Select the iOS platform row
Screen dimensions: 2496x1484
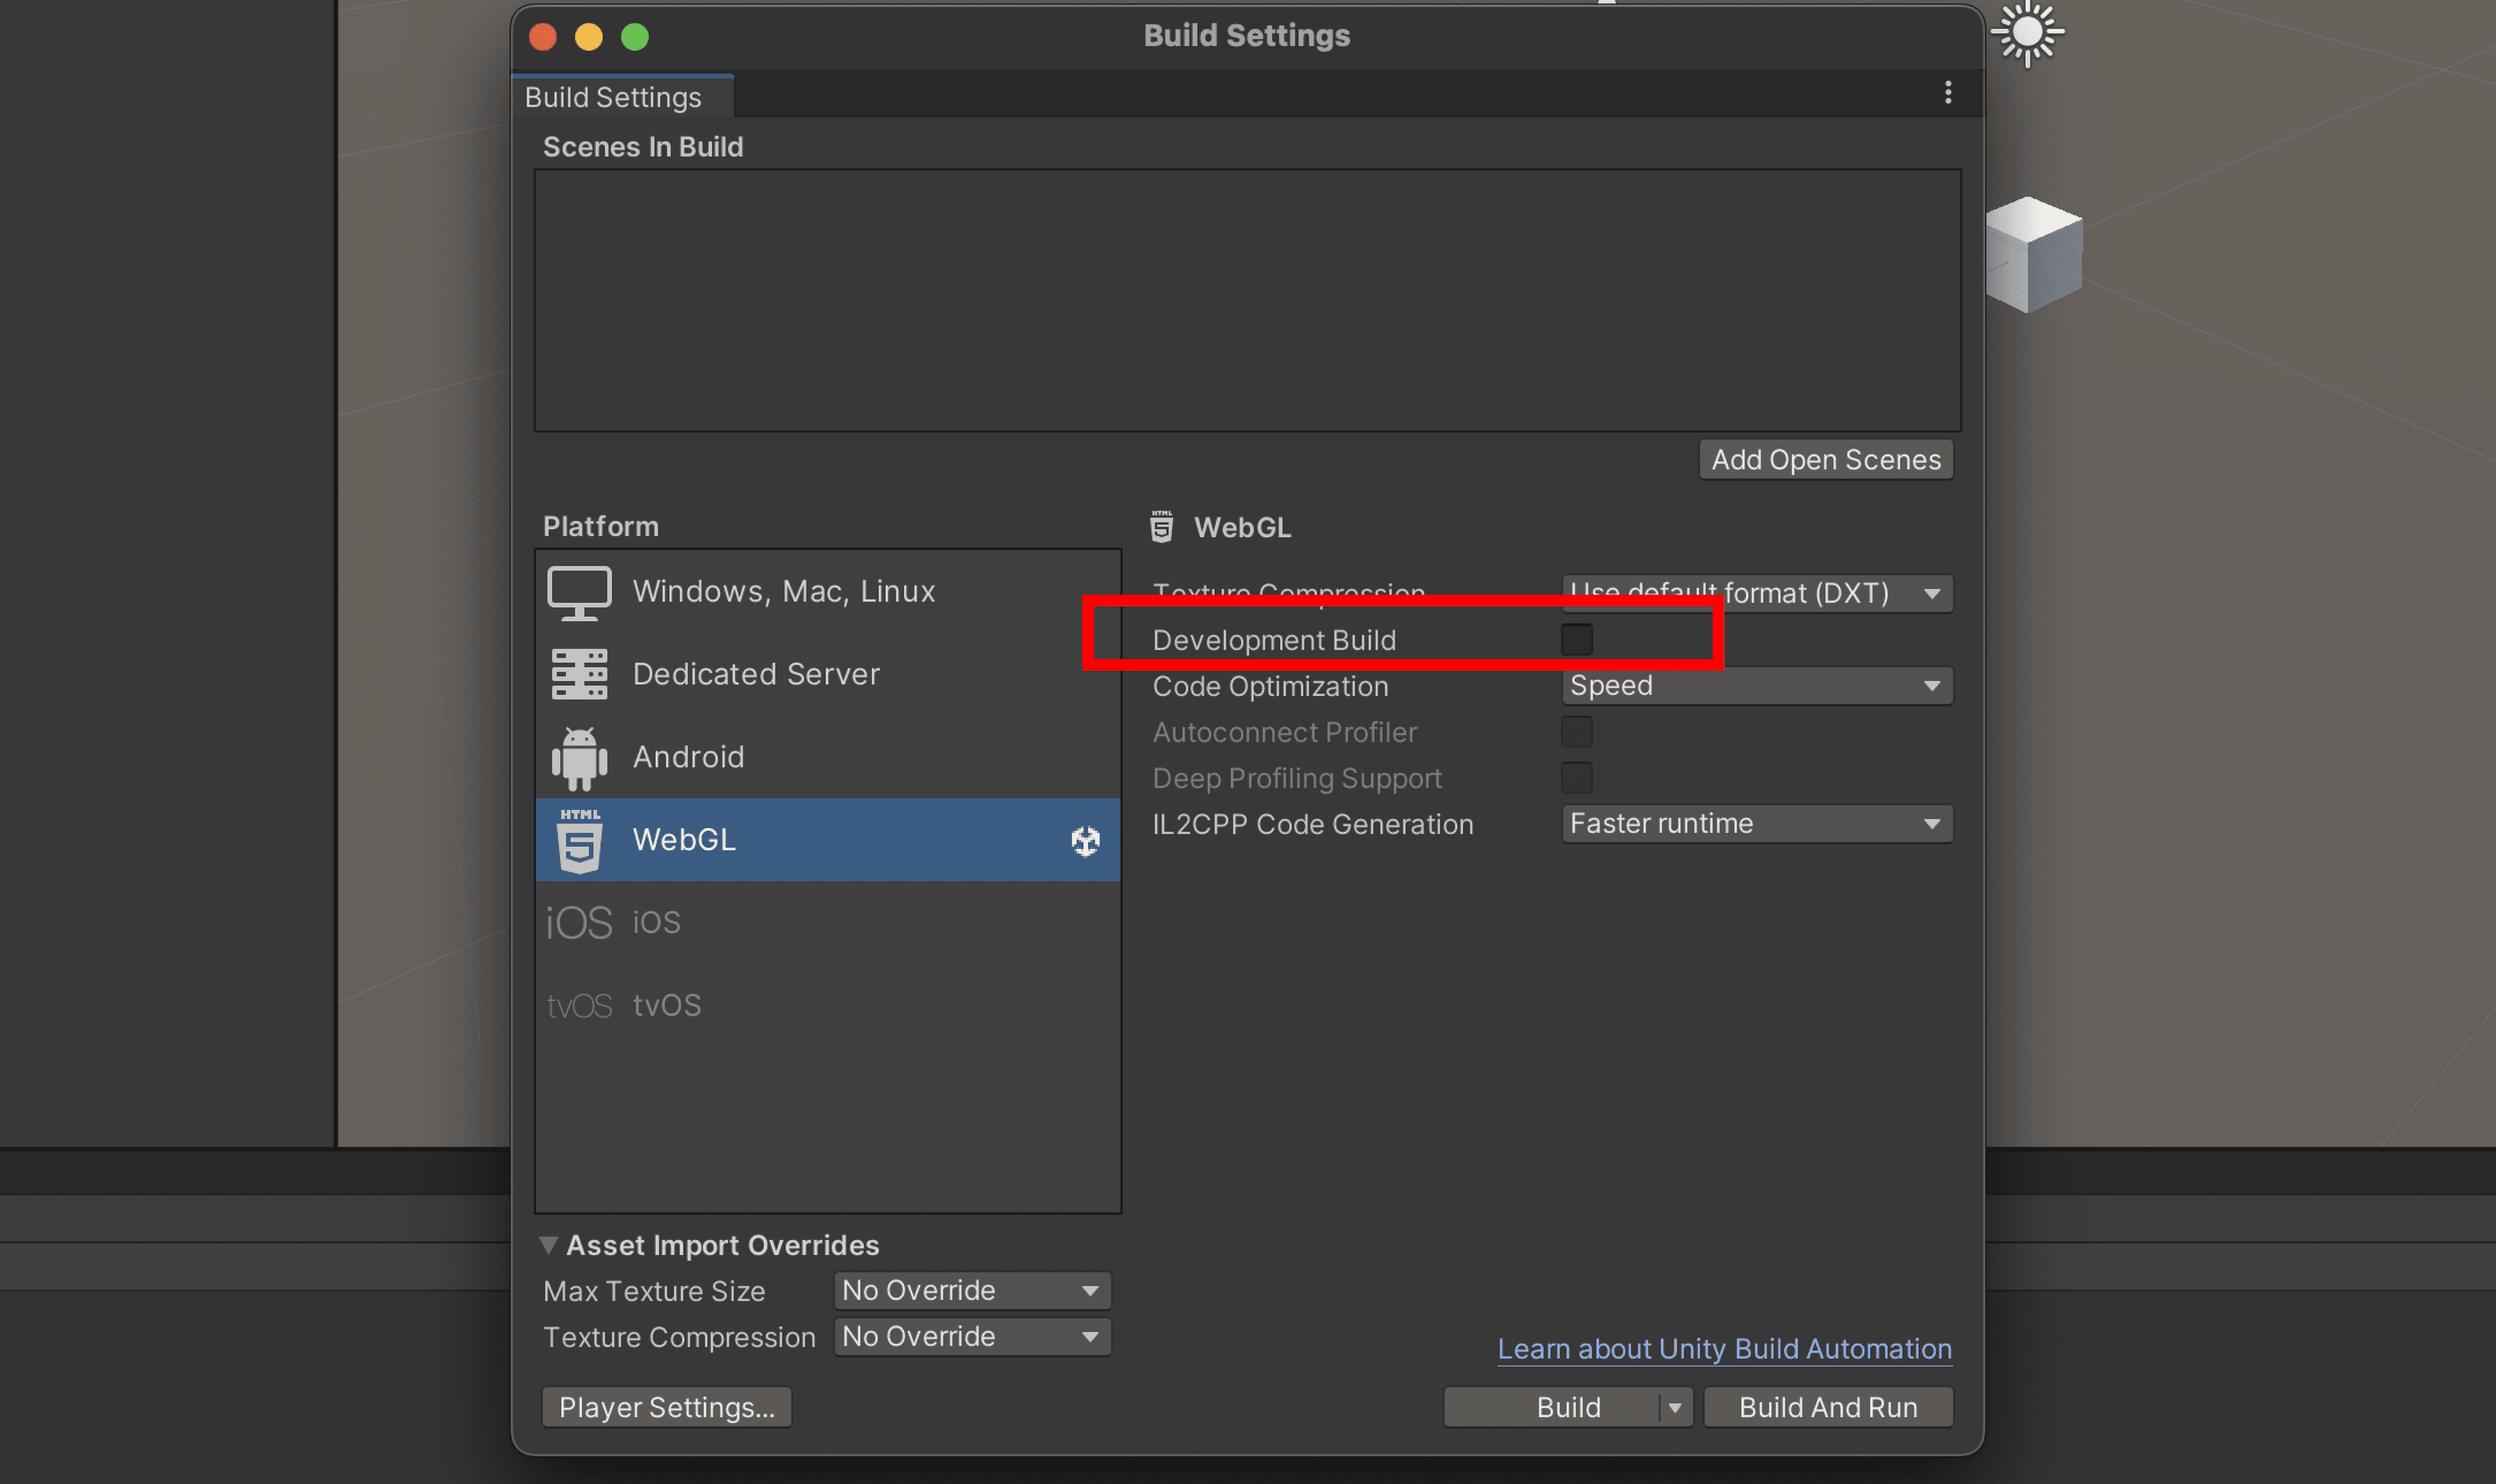(x=828, y=922)
